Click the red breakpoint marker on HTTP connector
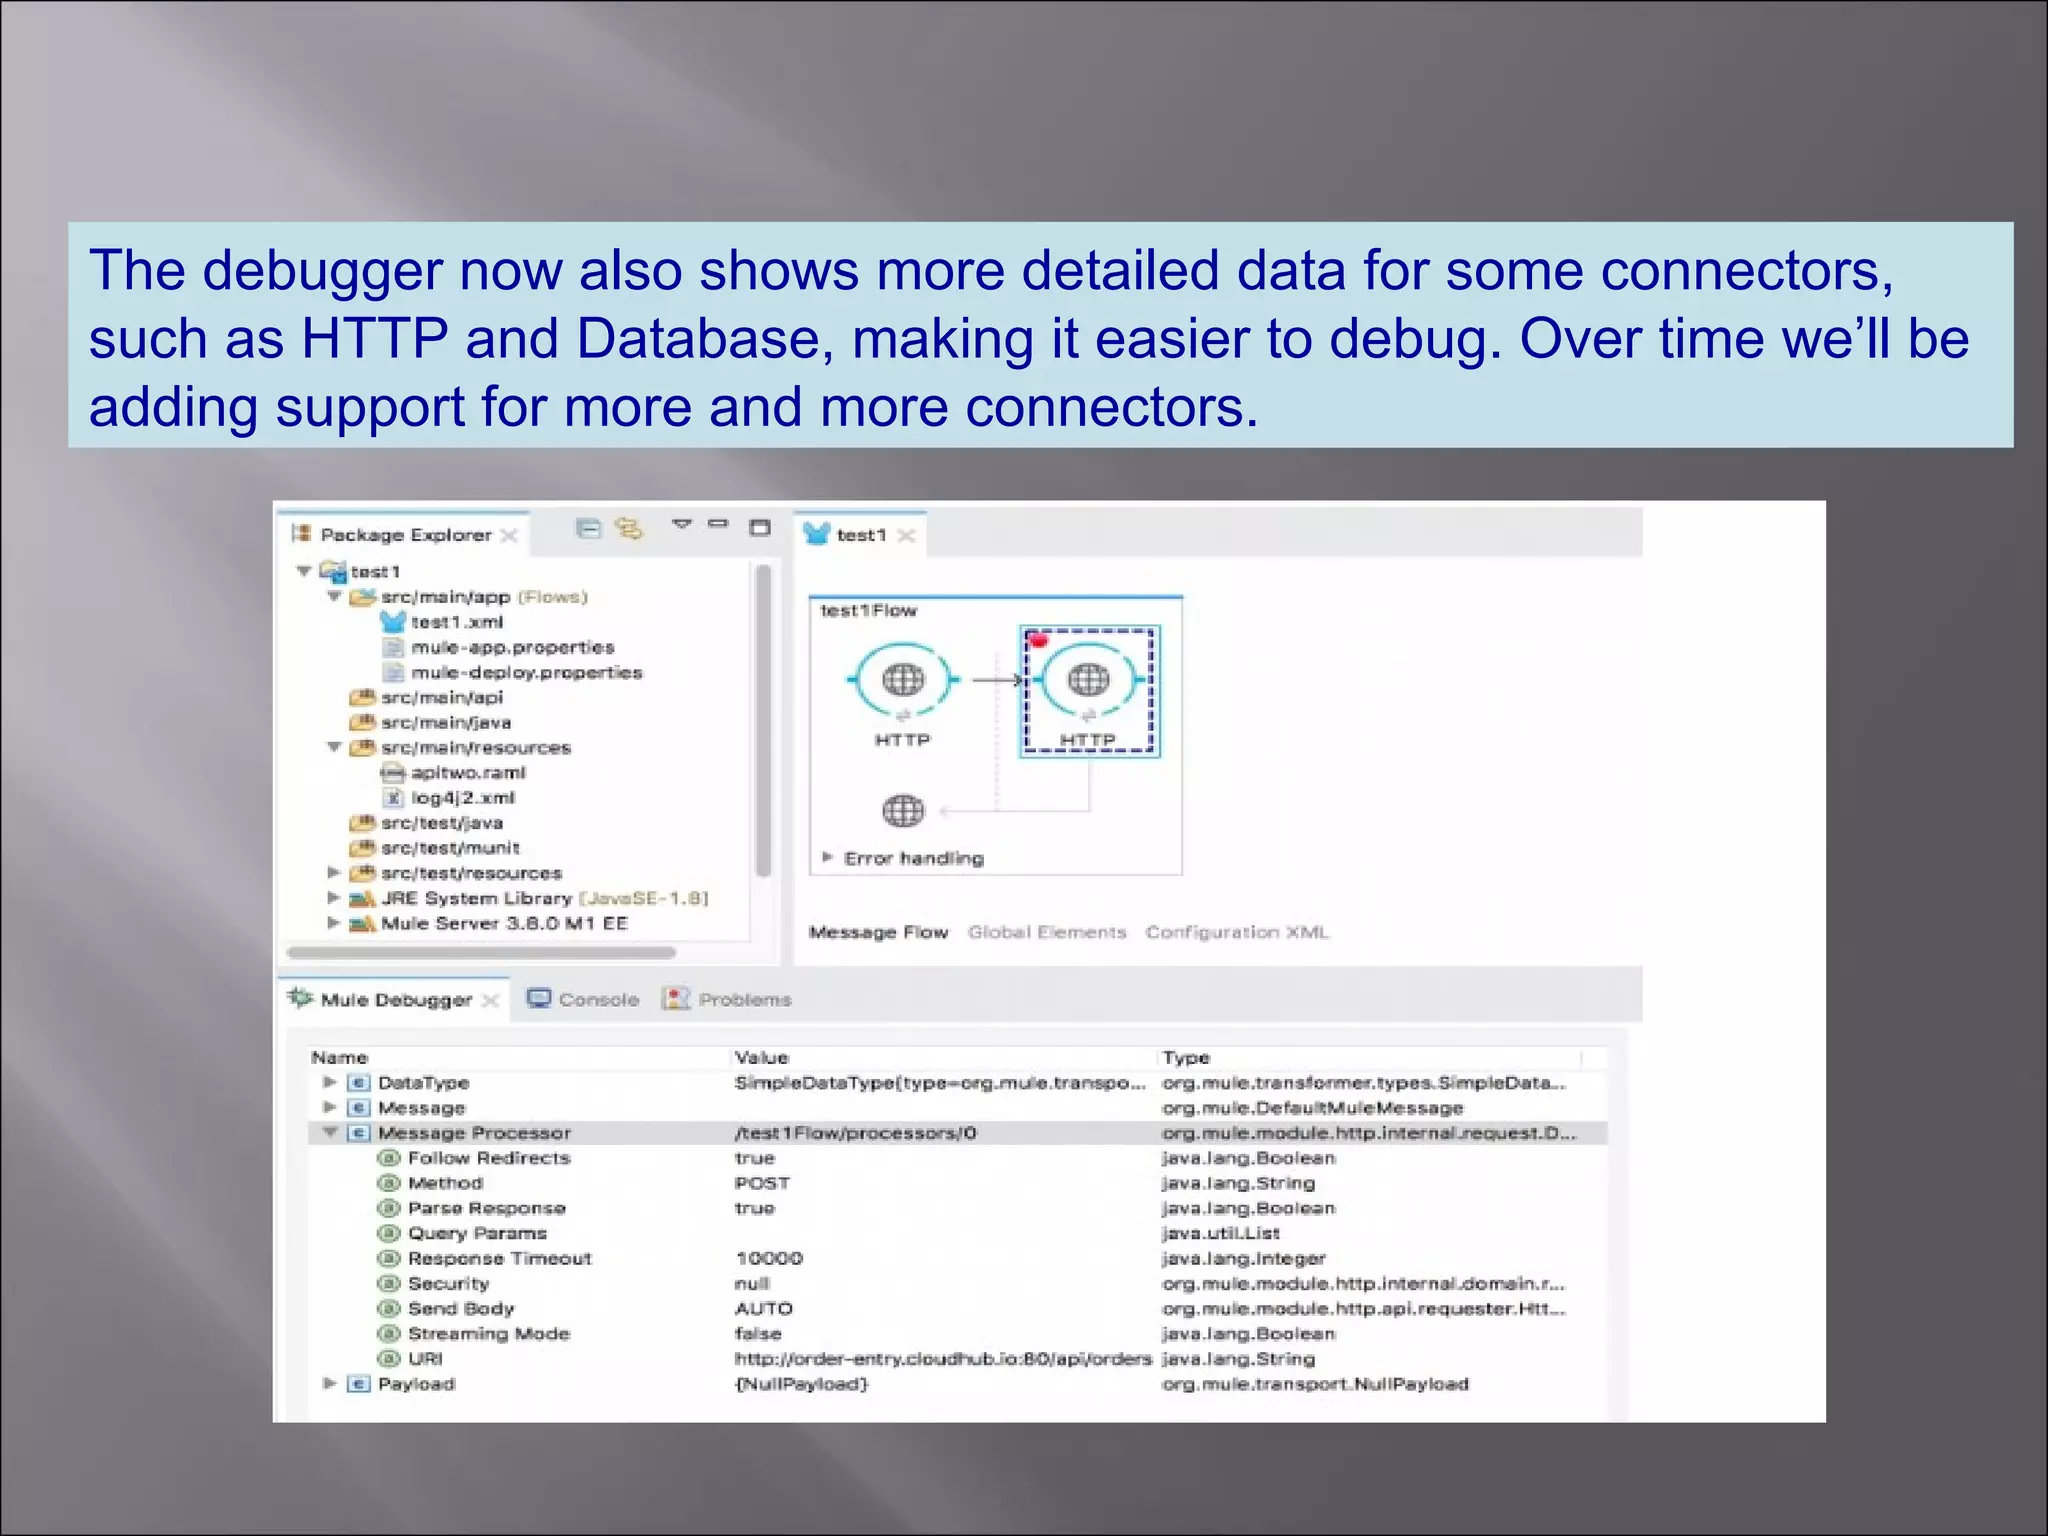The image size is (2048, 1536). [x=1038, y=640]
